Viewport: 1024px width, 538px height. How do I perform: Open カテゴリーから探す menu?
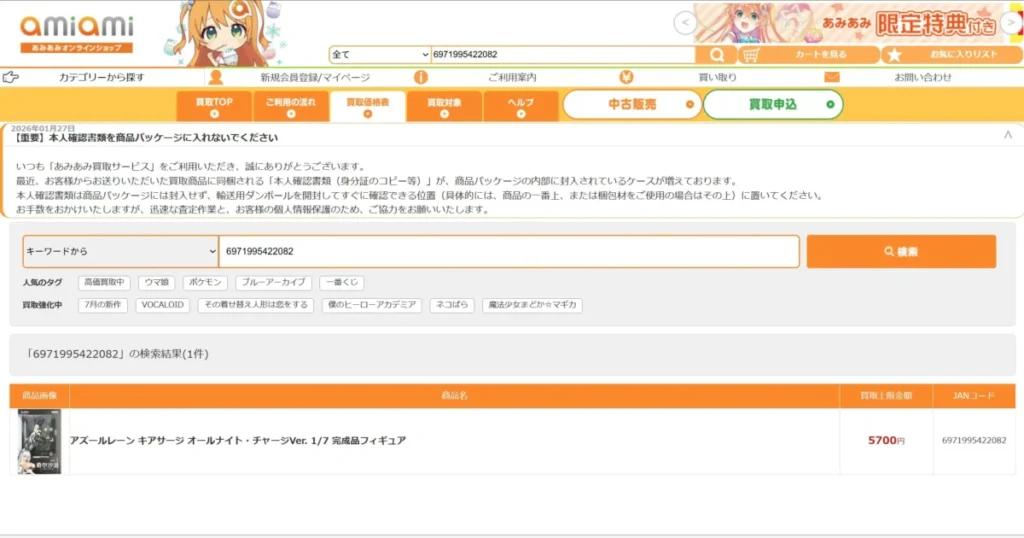(101, 77)
